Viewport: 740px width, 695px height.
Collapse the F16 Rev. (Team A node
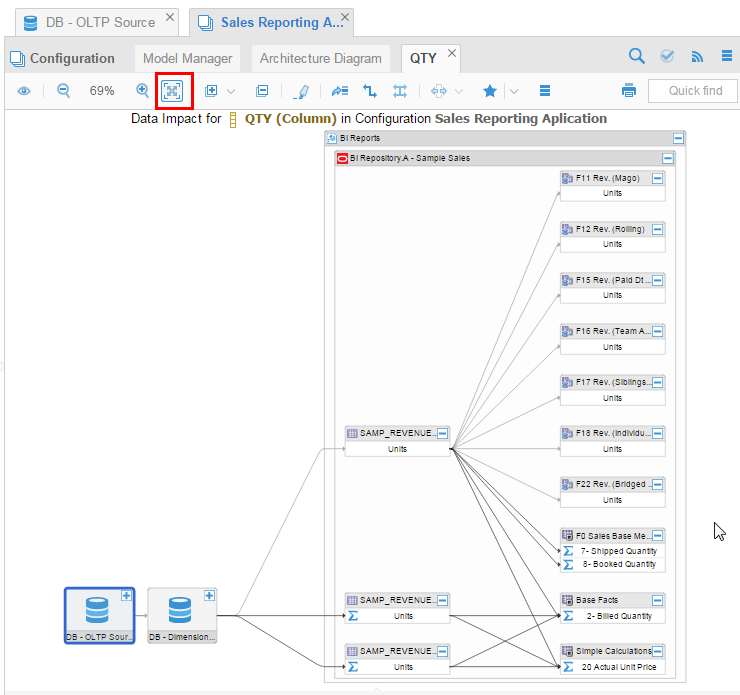pyautogui.click(x=657, y=331)
